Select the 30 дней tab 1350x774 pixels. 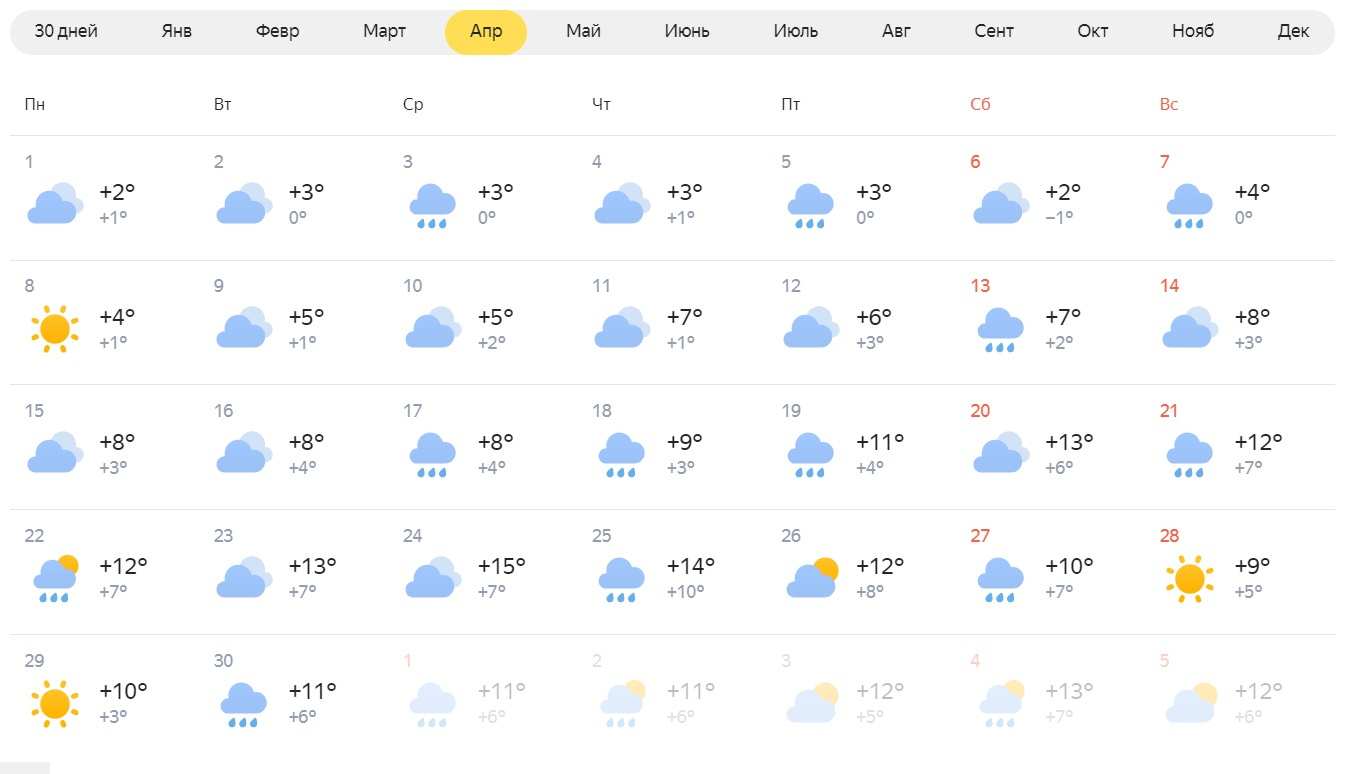(66, 31)
